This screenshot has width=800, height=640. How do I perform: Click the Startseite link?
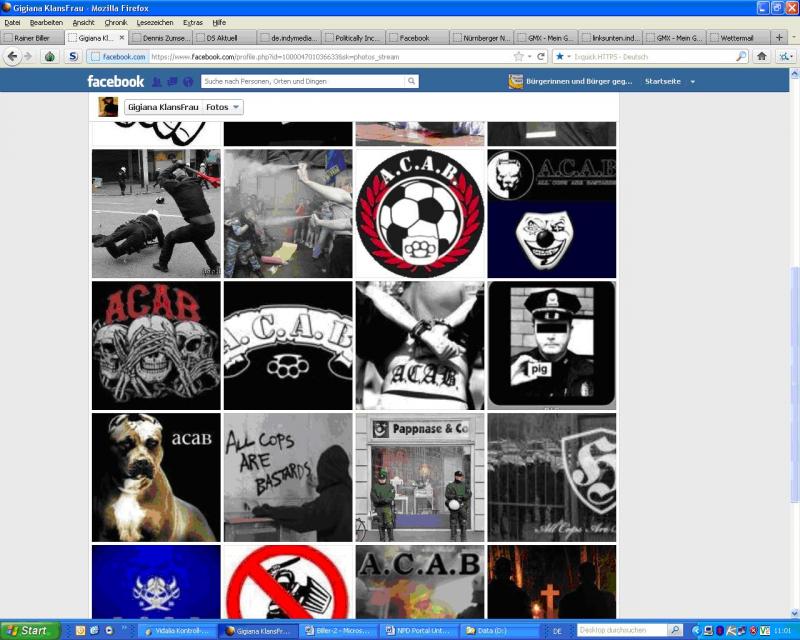tap(662, 82)
